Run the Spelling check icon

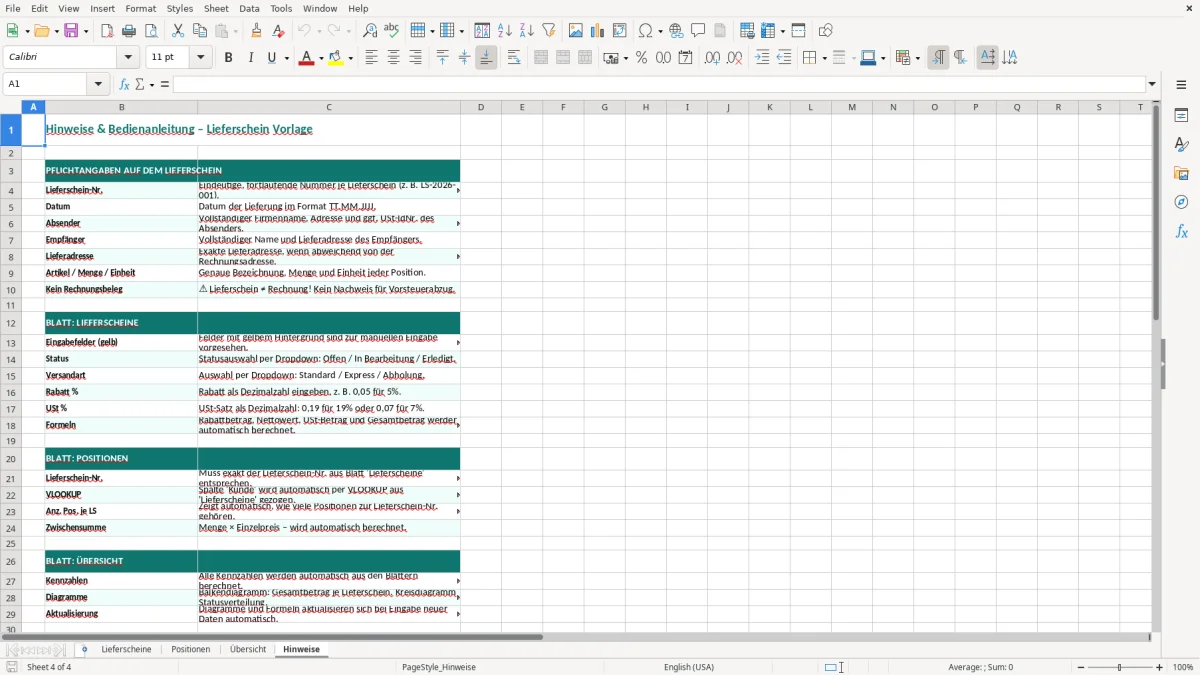(x=391, y=31)
